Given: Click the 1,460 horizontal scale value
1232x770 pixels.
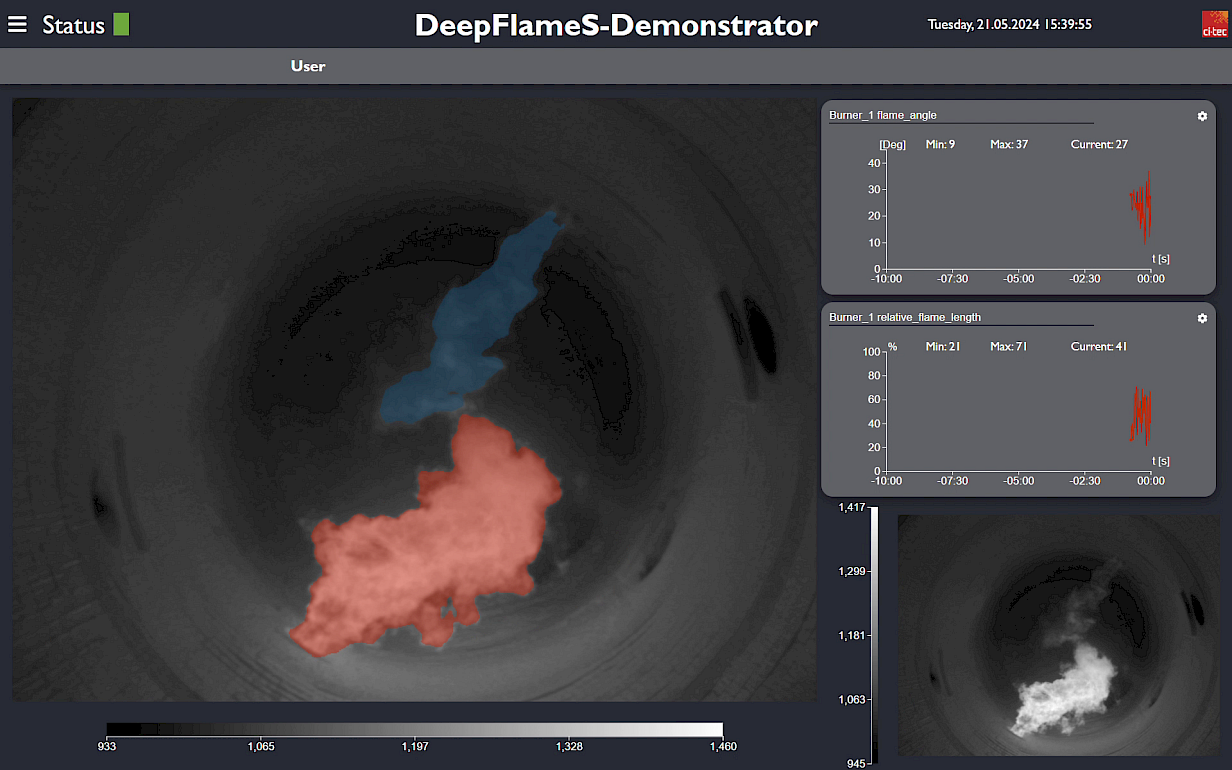Looking at the screenshot, I should tap(722, 747).
